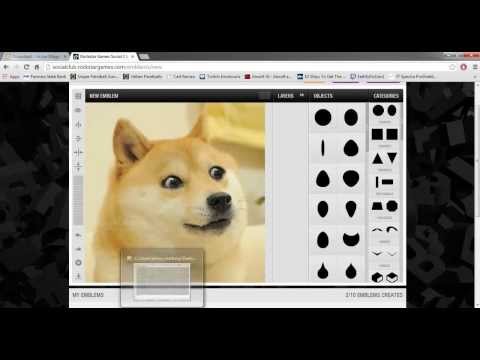Go to the browser home icon

(37, 67)
